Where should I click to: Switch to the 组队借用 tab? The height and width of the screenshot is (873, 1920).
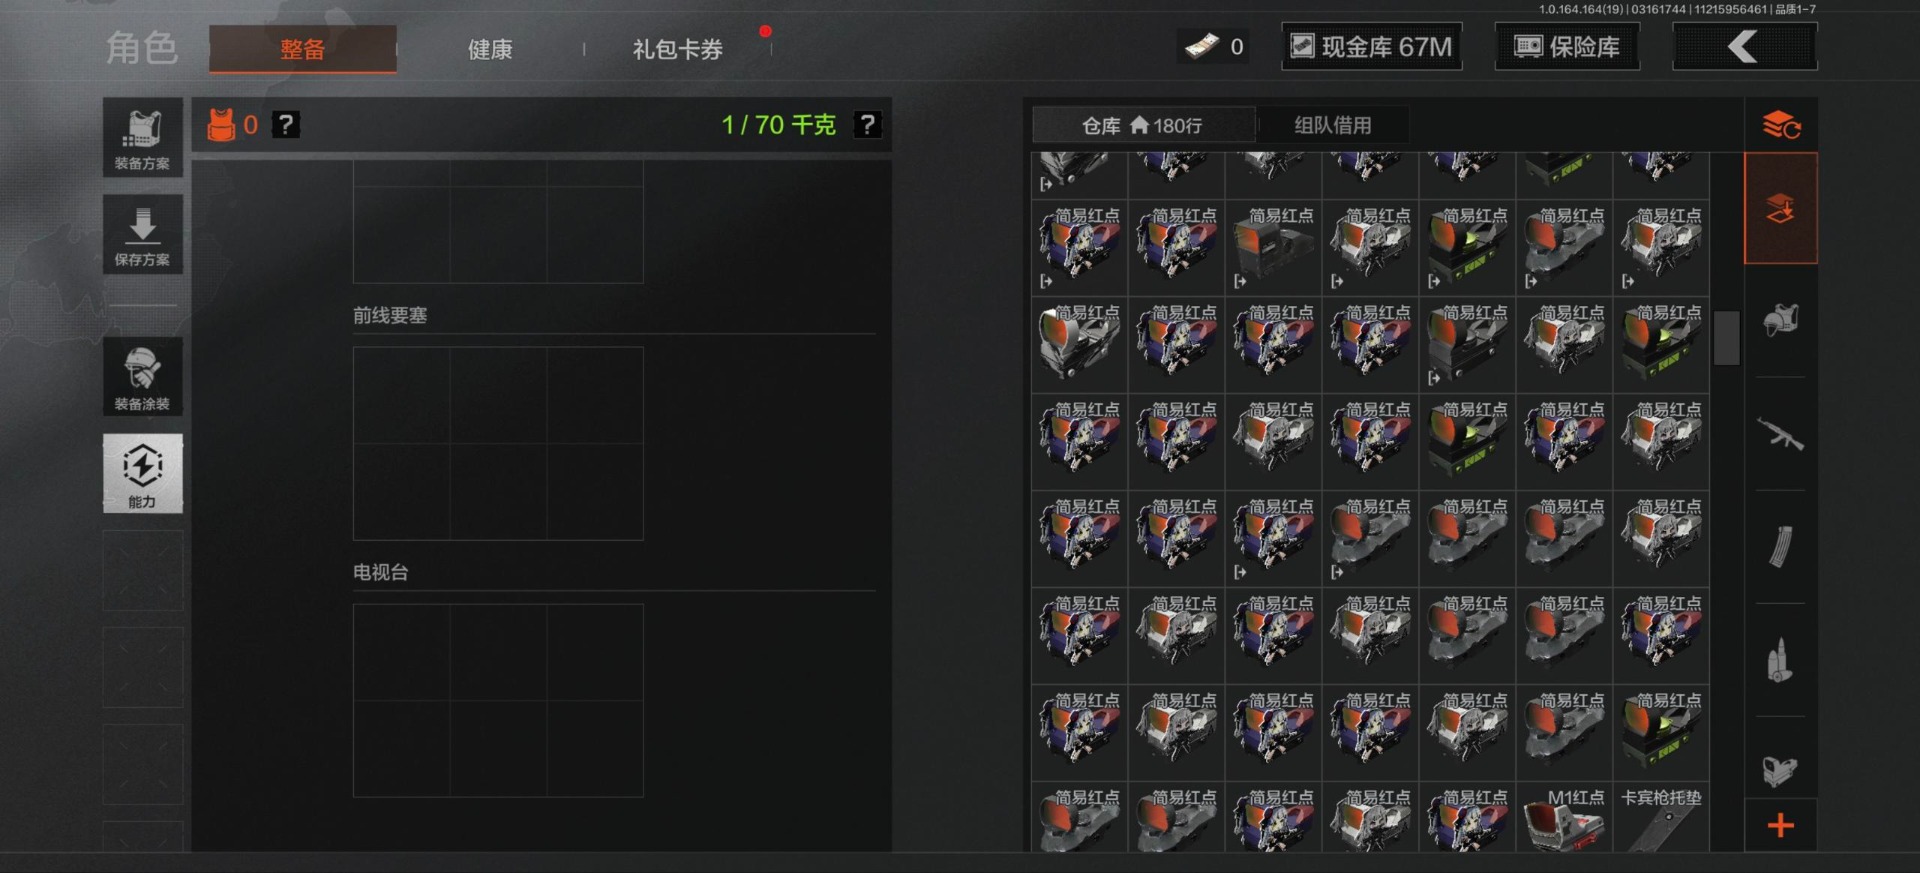click(1333, 125)
